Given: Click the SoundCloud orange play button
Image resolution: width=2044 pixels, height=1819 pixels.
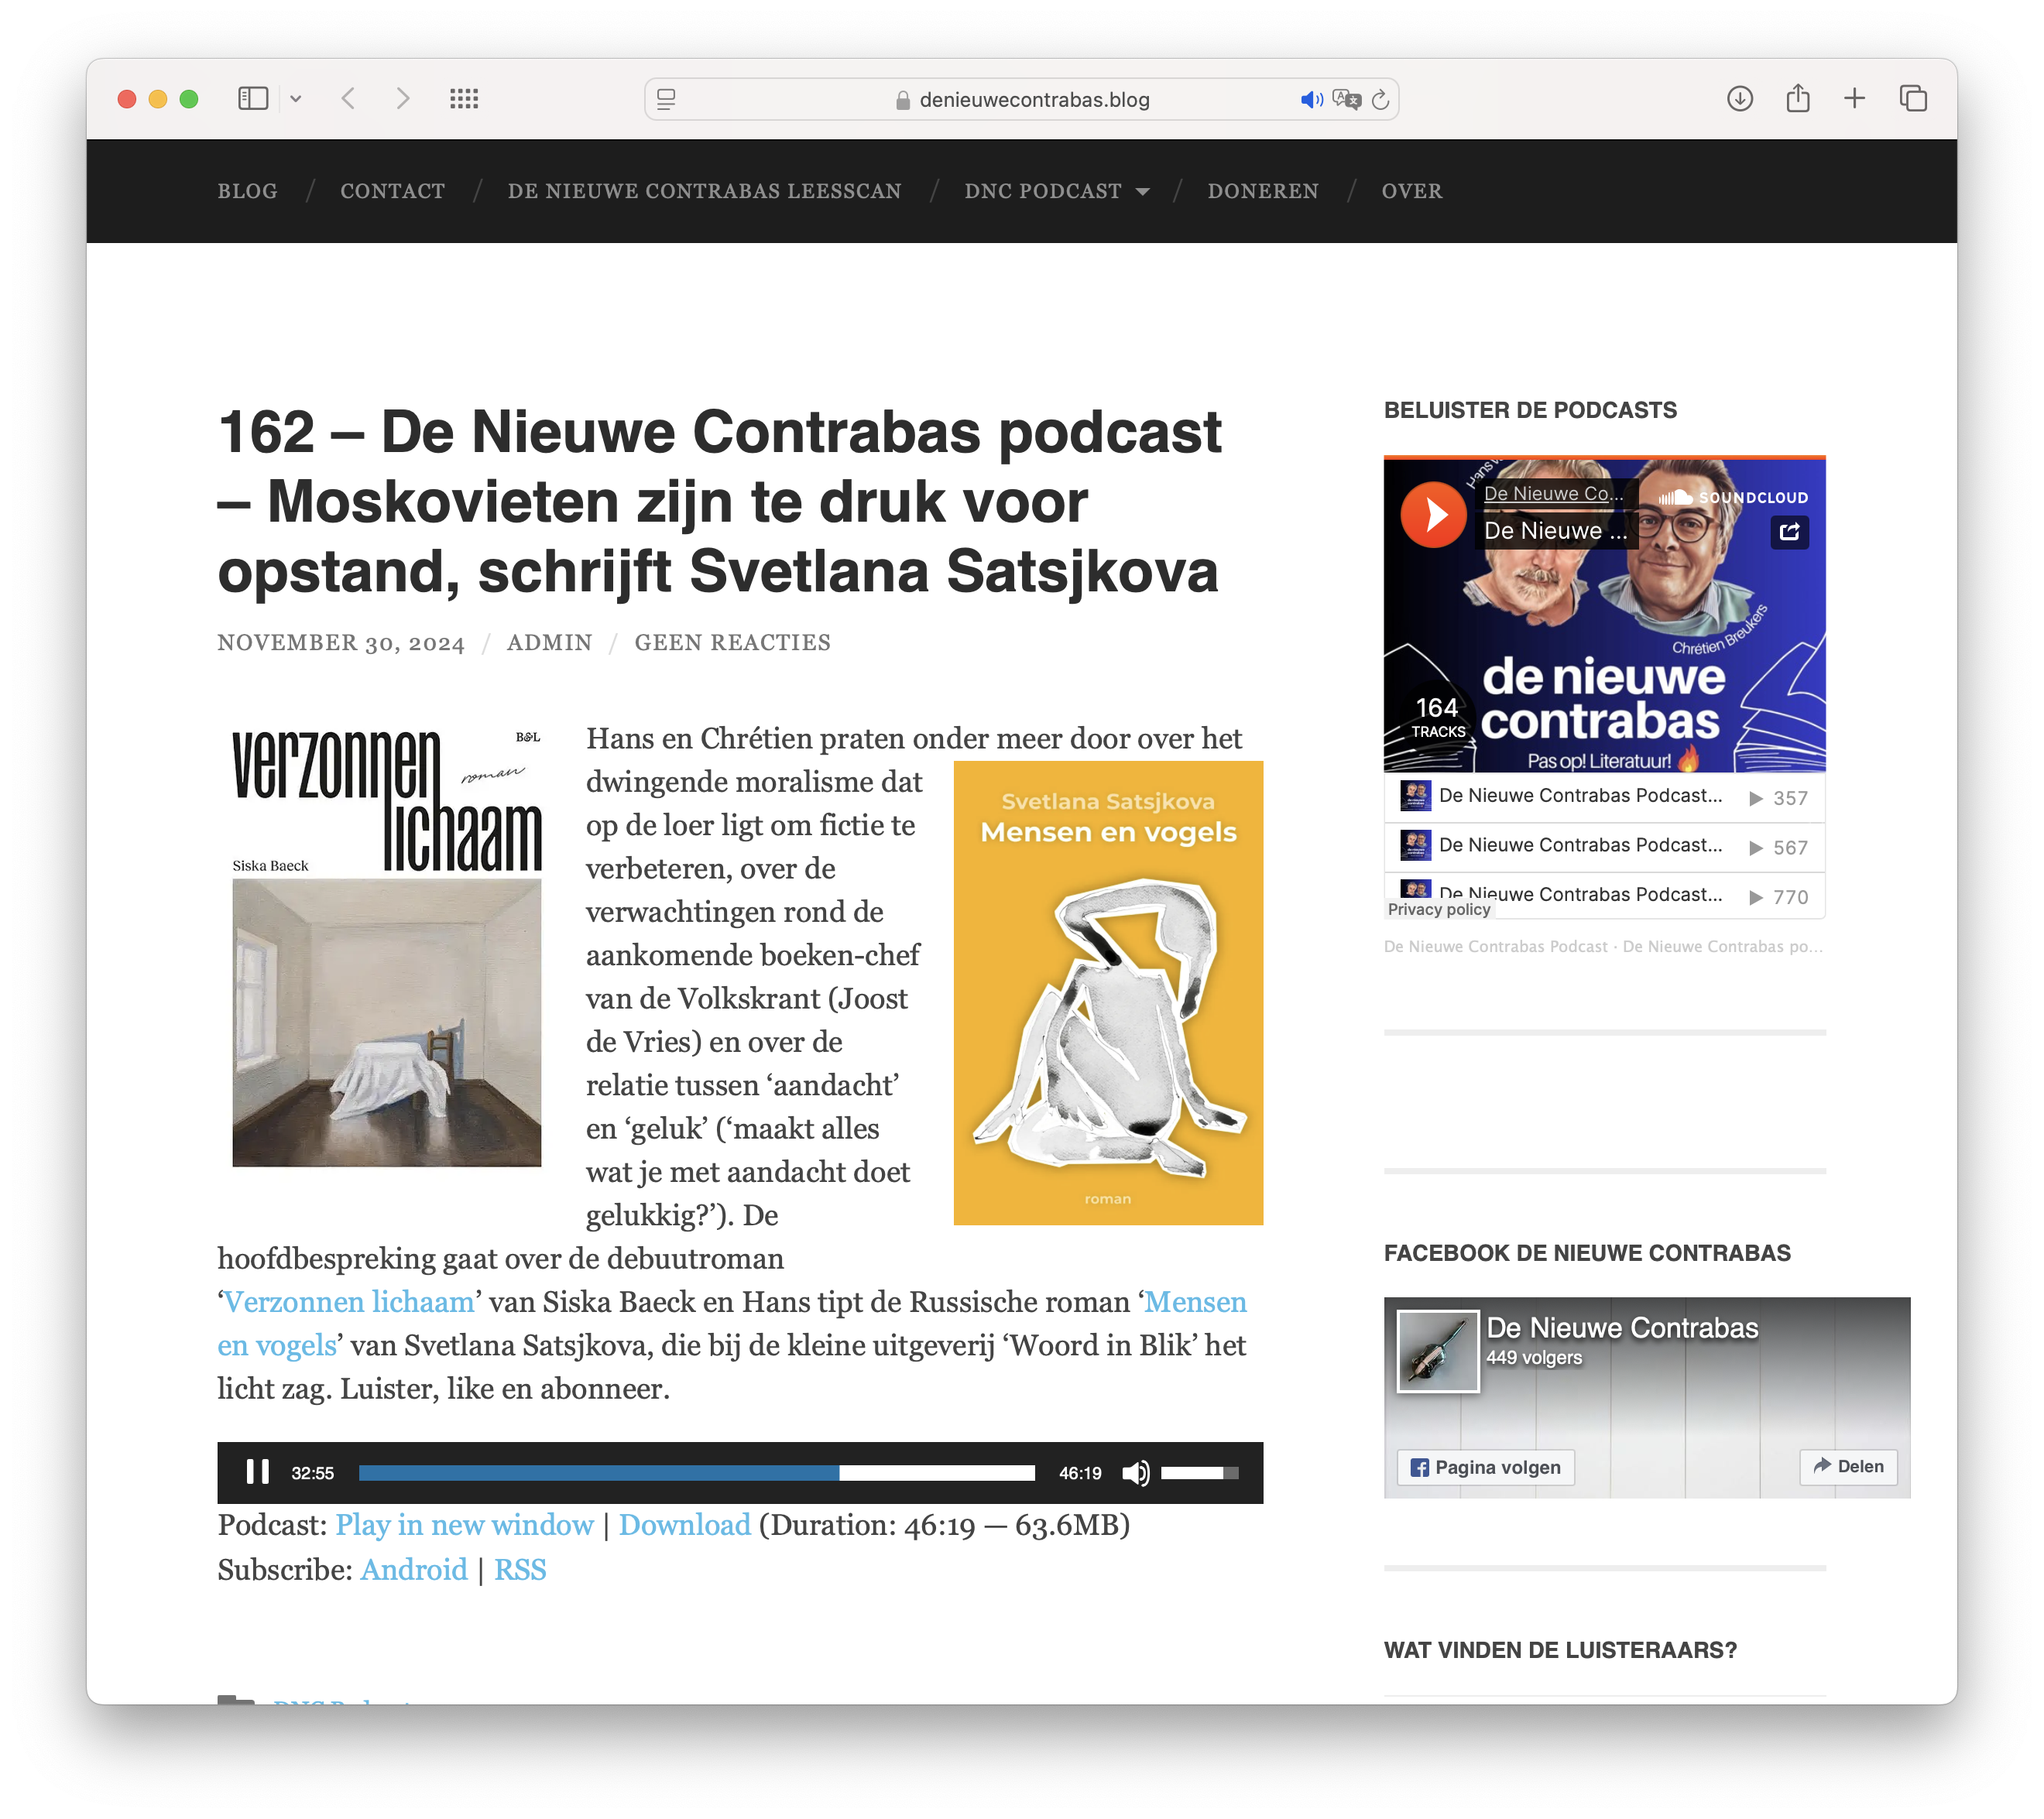Looking at the screenshot, I should point(1432,515).
